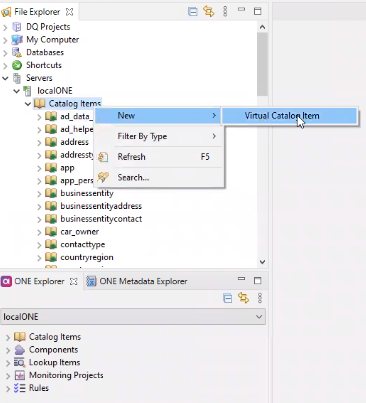Select Lookup Items in ONE Explorer
This screenshot has height=403, width=366.
pos(54,362)
